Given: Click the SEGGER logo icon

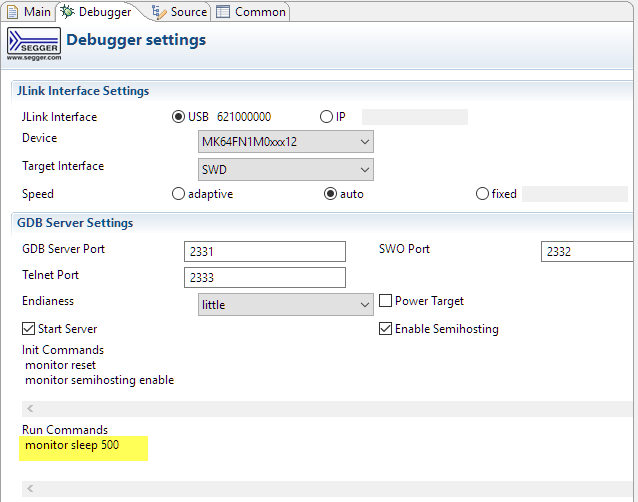Looking at the screenshot, I should point(33,43).
